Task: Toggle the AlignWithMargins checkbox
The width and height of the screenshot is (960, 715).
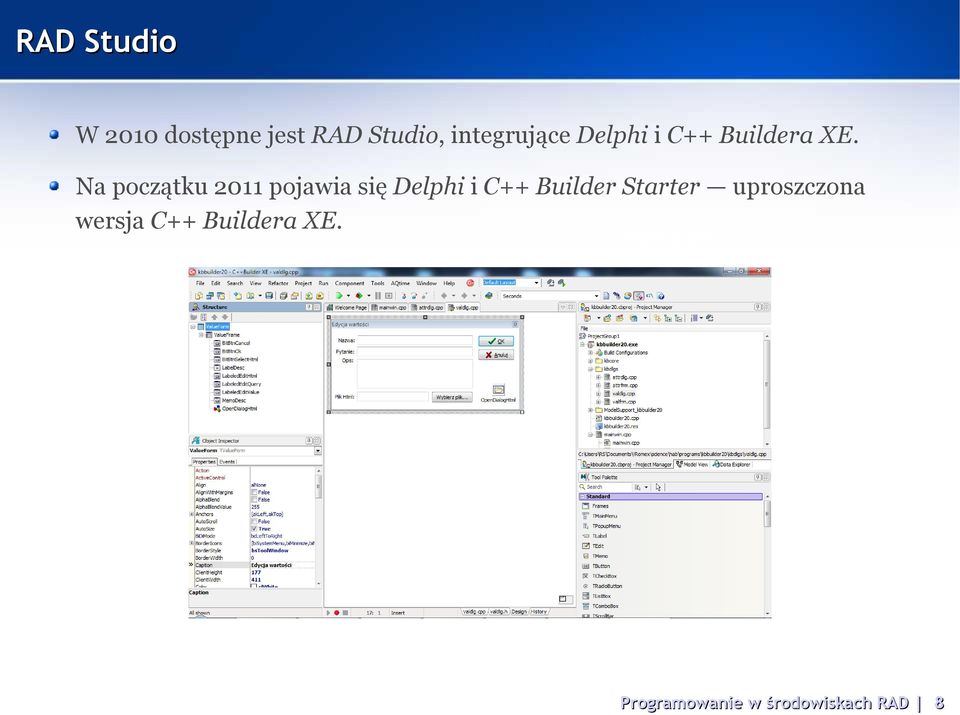Action: (254, 492)
